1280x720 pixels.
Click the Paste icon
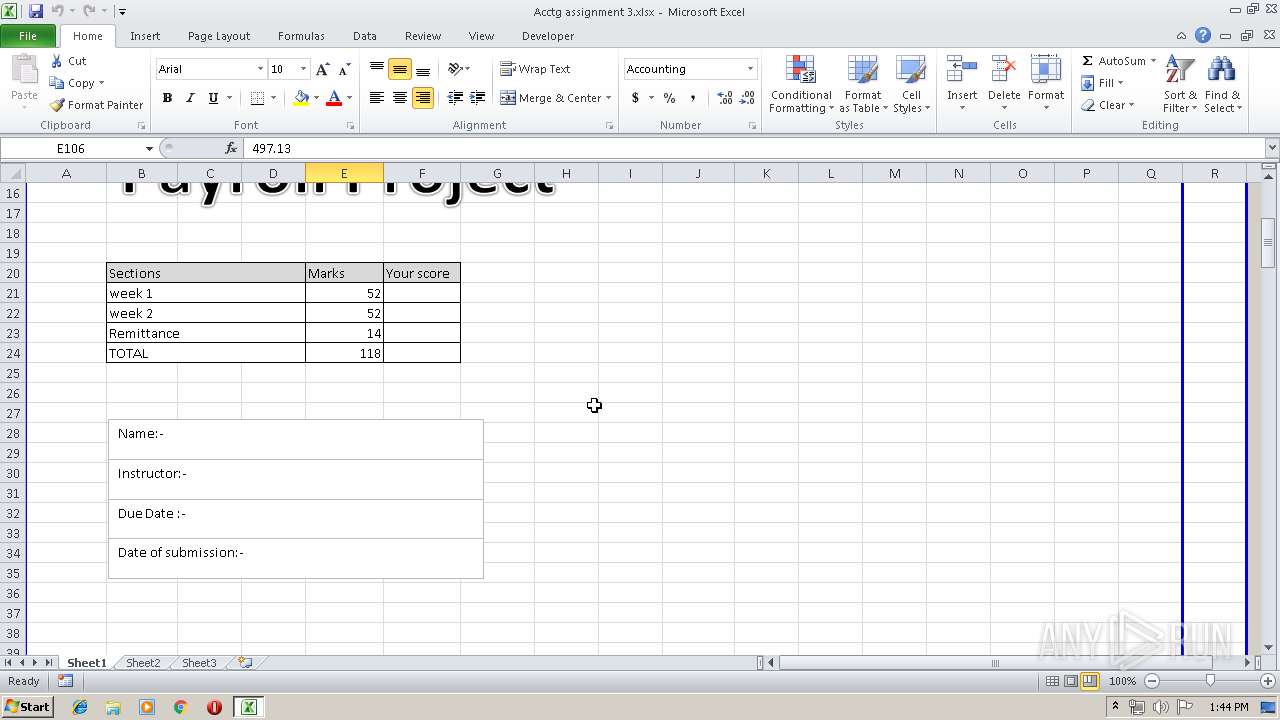pyautogui.click(x=24, y=72)
